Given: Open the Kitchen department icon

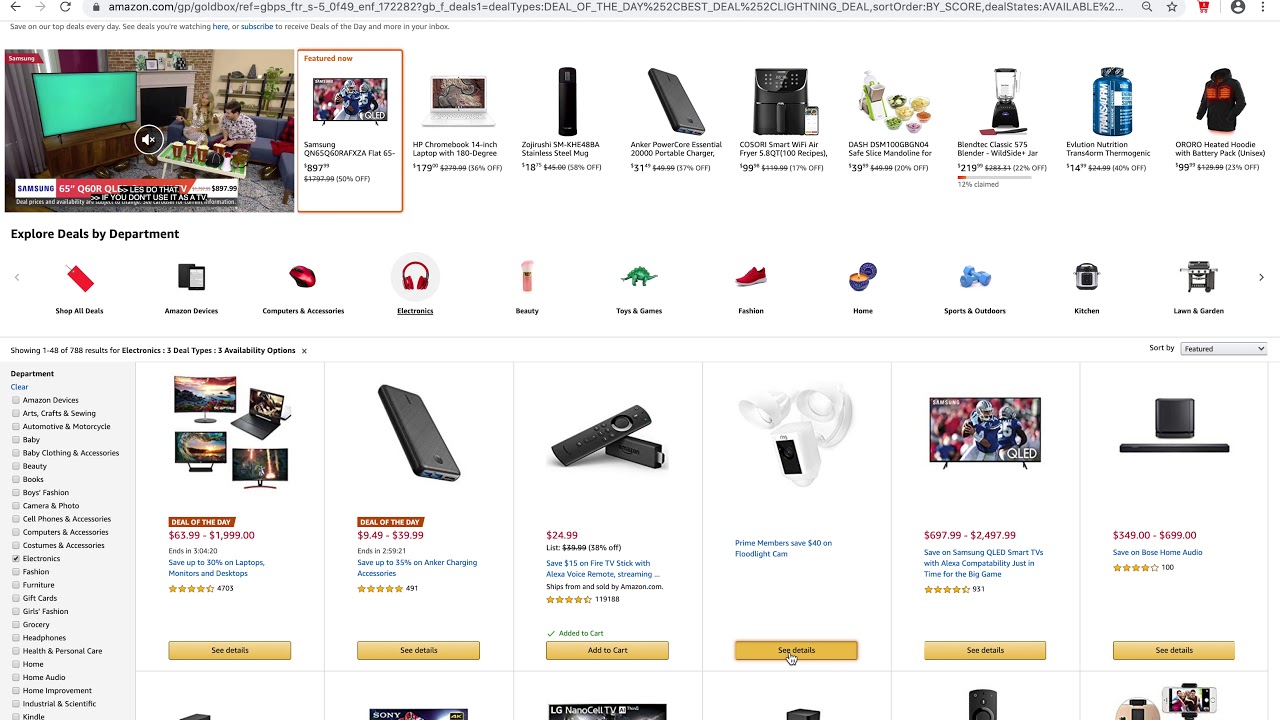Looking at the screenshot, I should coord(1086,277).
